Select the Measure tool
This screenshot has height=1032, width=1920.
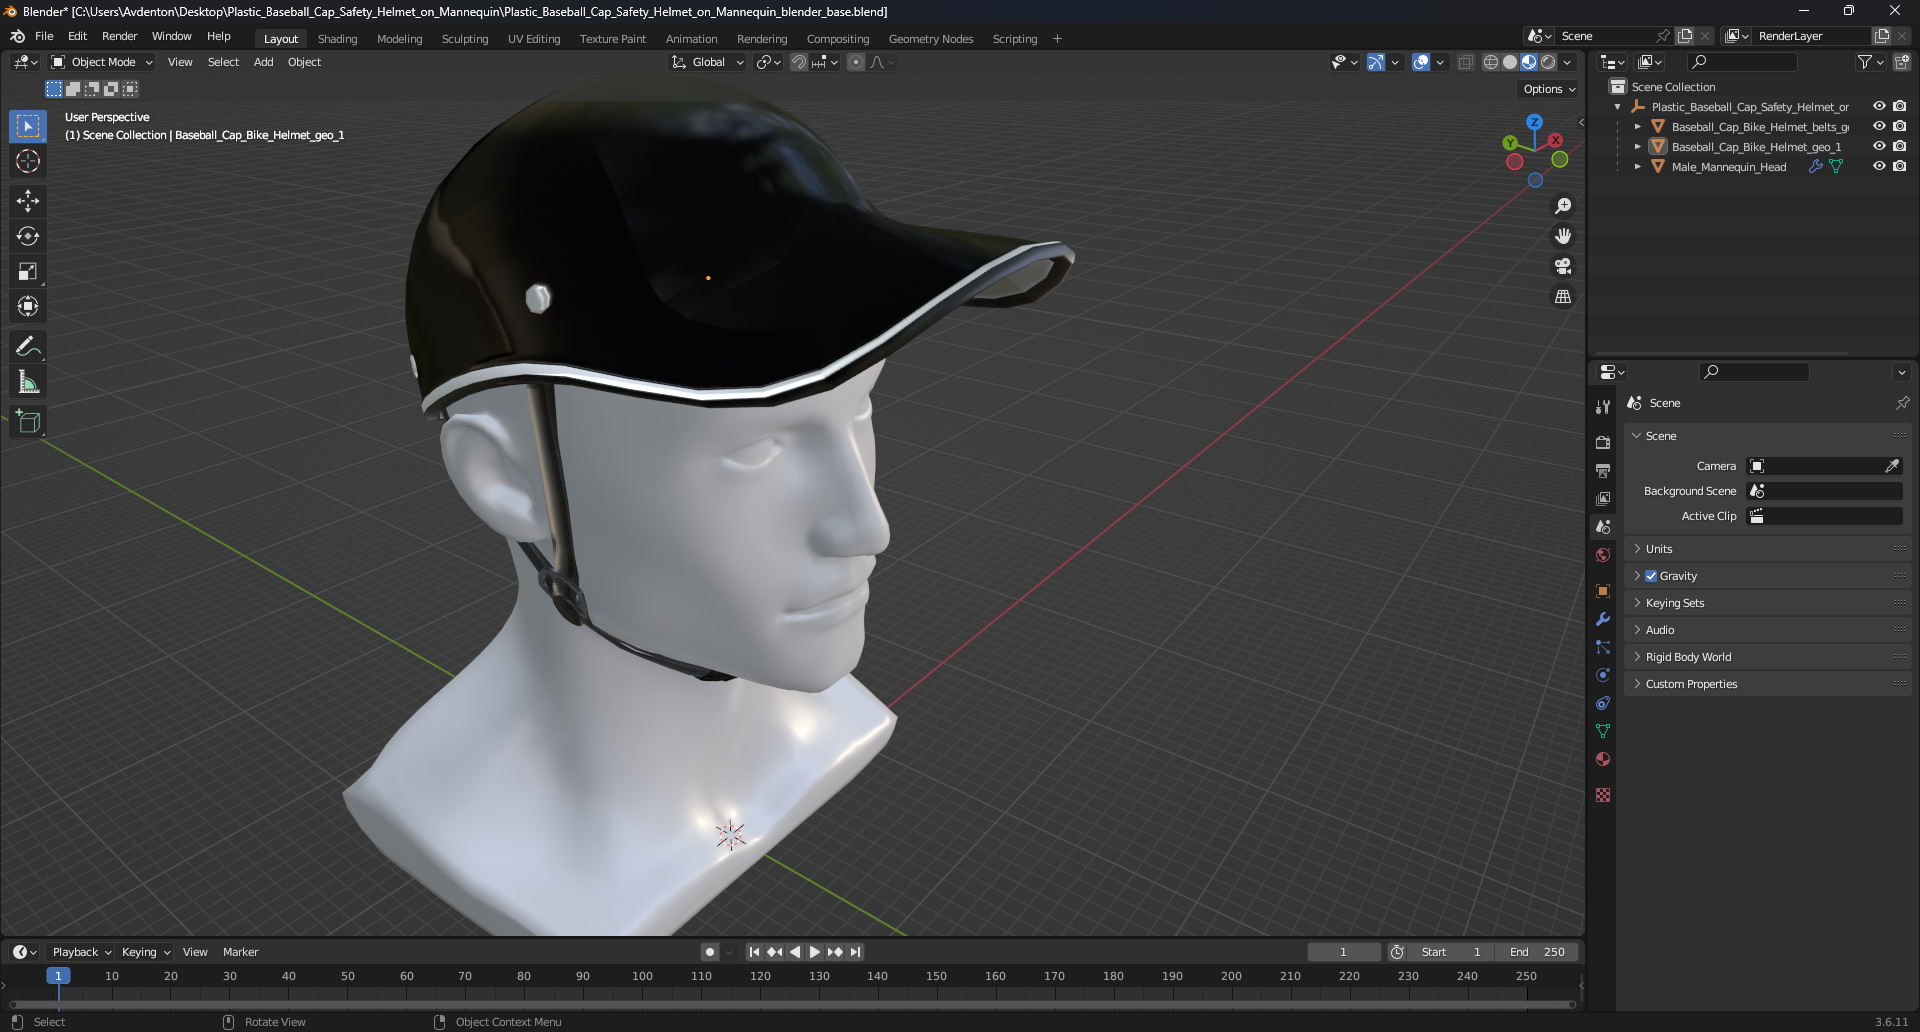tap(28, 382)
